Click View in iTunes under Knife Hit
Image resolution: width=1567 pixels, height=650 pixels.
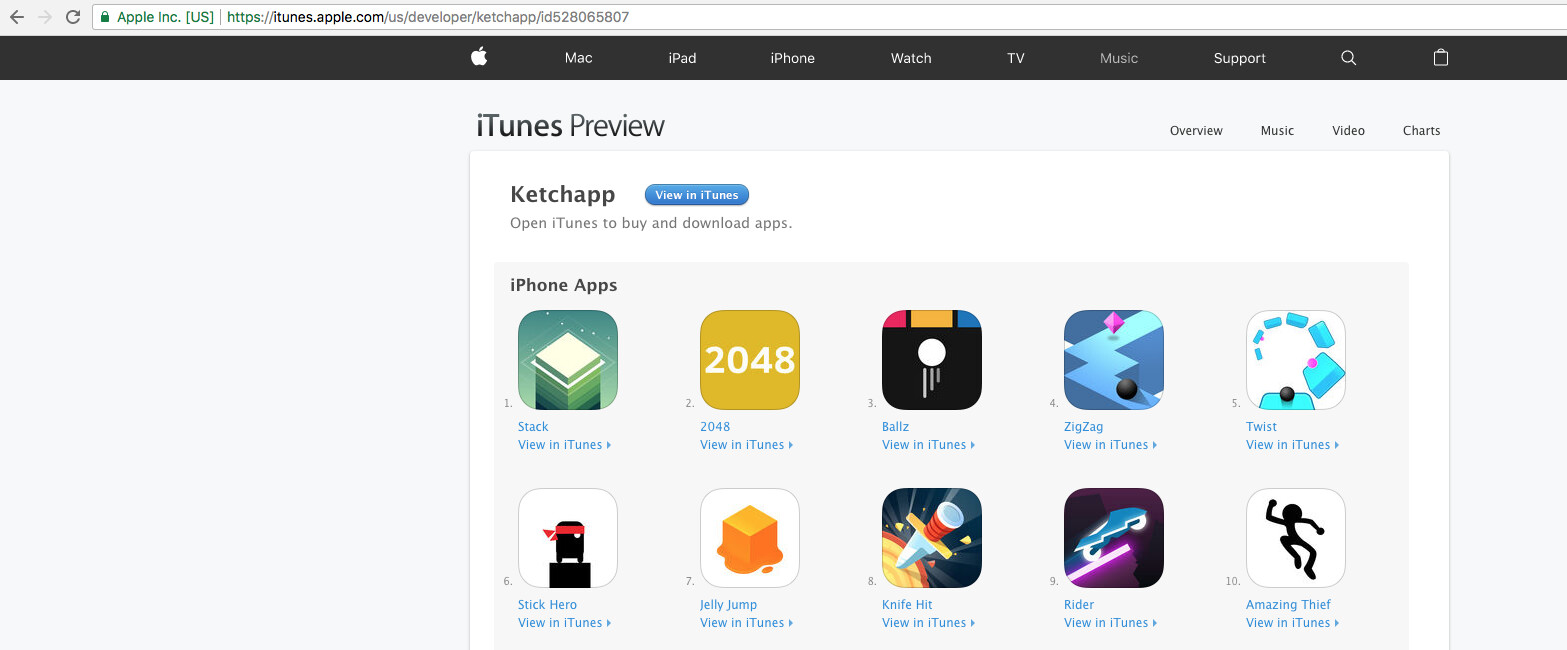tap(928, 623)
